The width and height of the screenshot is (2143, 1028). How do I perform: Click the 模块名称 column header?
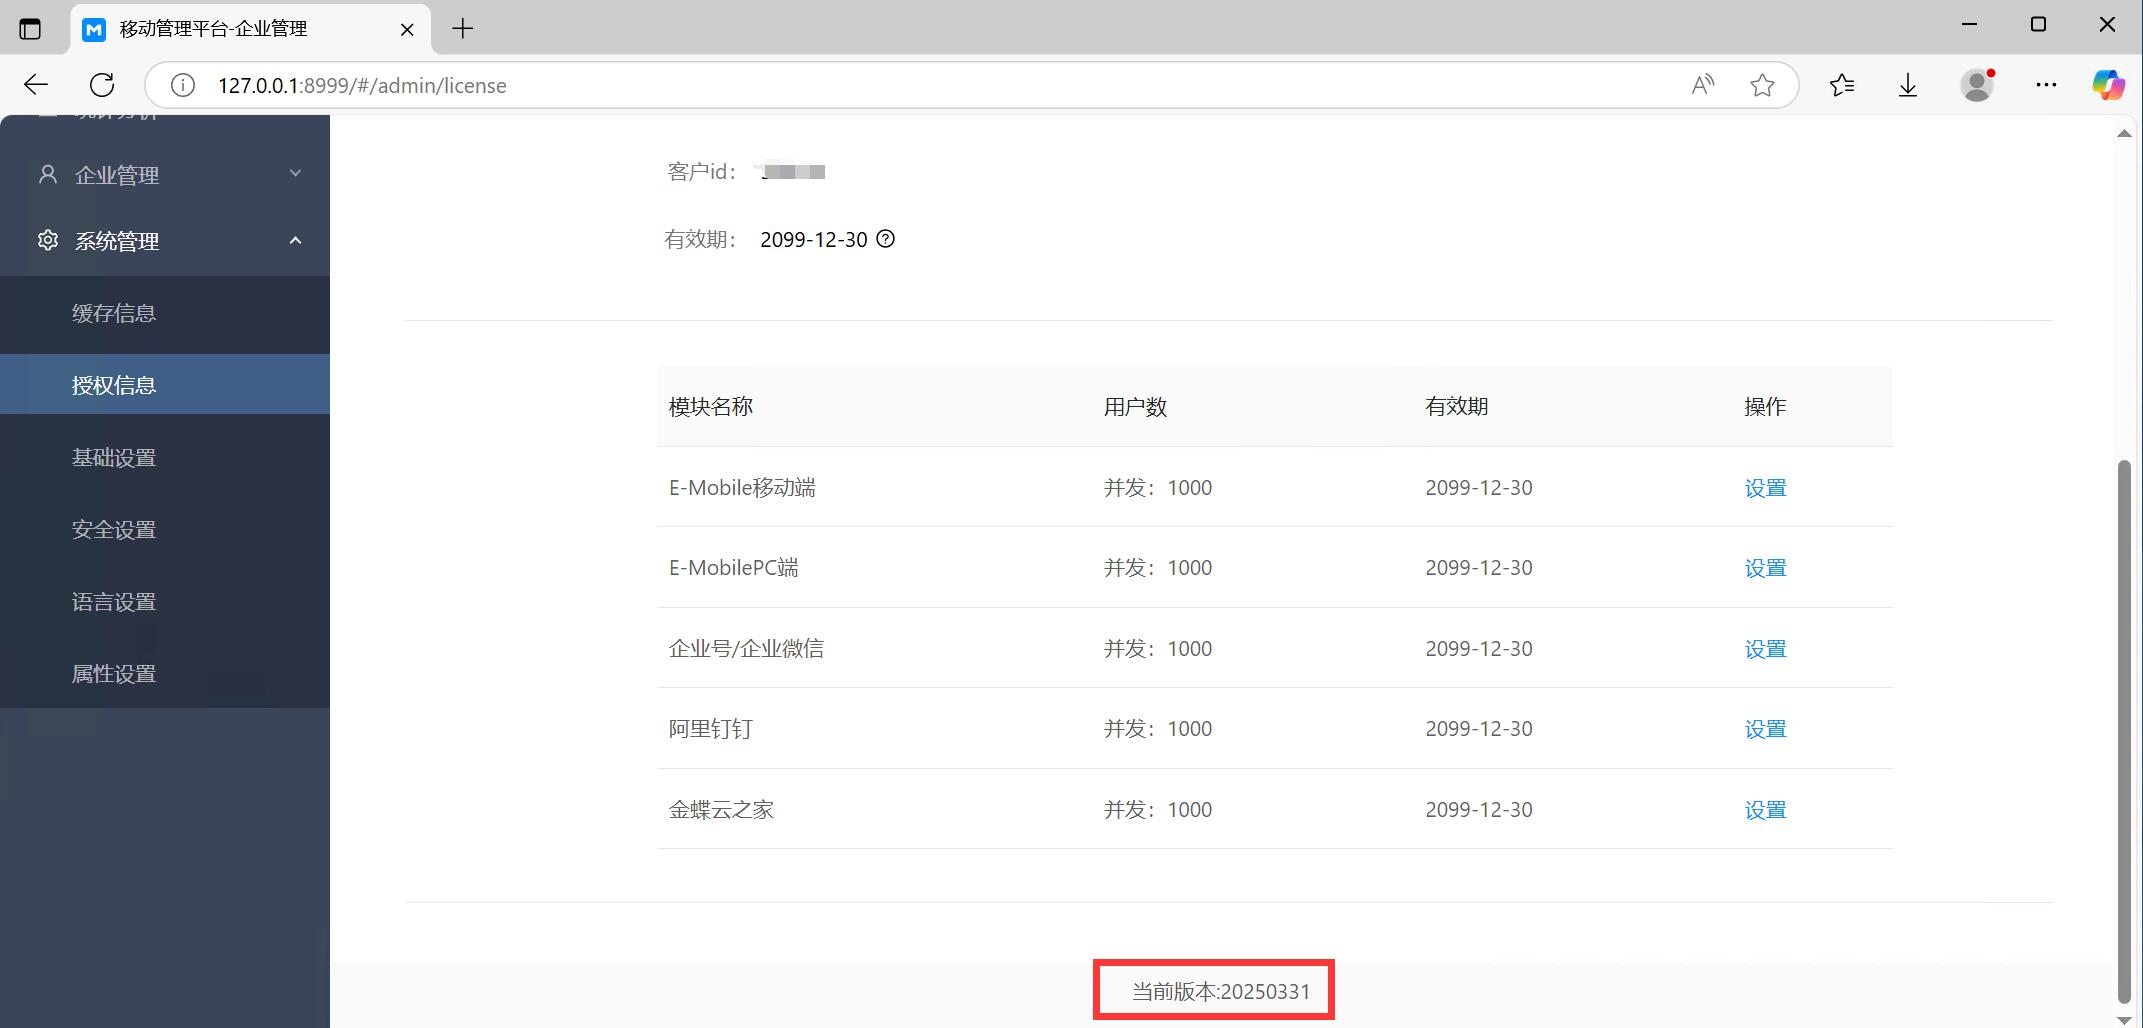tap(711, 407)
